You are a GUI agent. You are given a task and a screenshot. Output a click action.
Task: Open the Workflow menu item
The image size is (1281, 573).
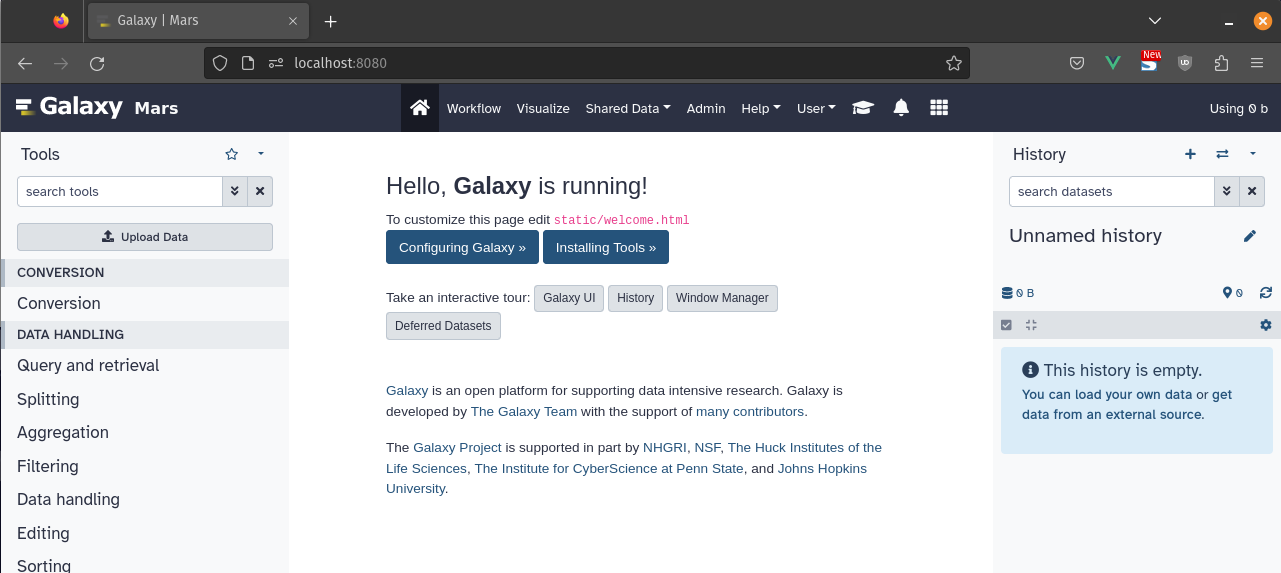tap(474, 108)
